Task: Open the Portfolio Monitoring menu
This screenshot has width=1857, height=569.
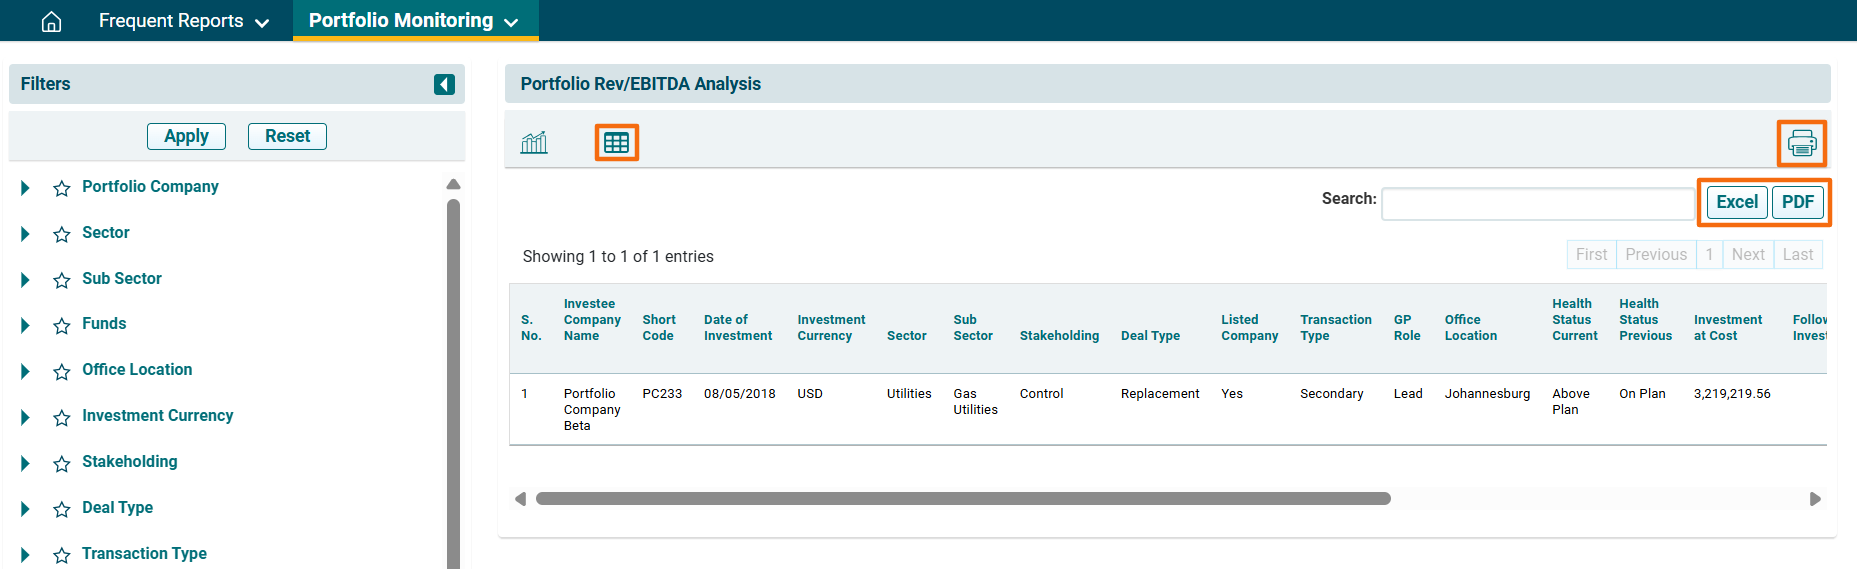Action: (x=413, y=21)
